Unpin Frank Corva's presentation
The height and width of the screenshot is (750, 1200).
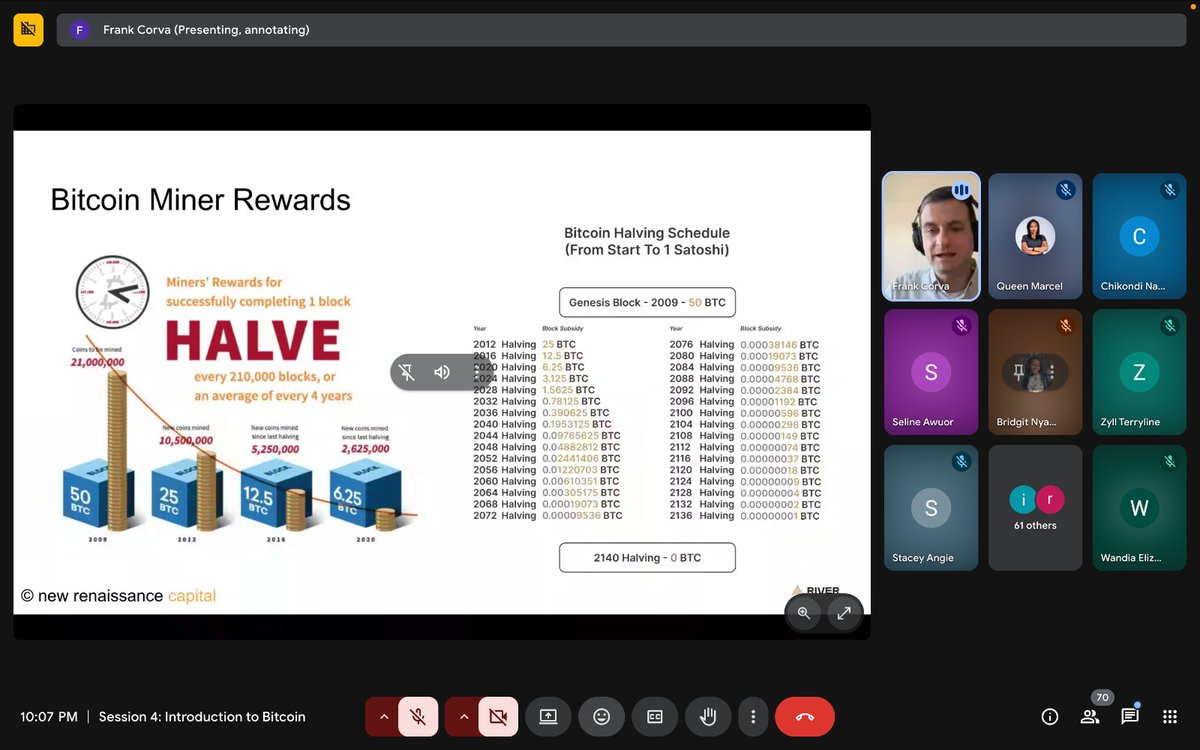pos(407,371)
